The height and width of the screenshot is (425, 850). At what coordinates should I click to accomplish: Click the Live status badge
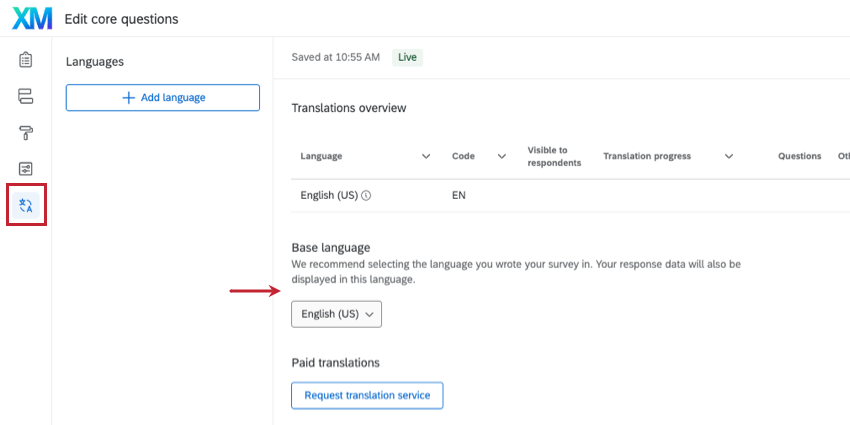[x=407, y=57]
